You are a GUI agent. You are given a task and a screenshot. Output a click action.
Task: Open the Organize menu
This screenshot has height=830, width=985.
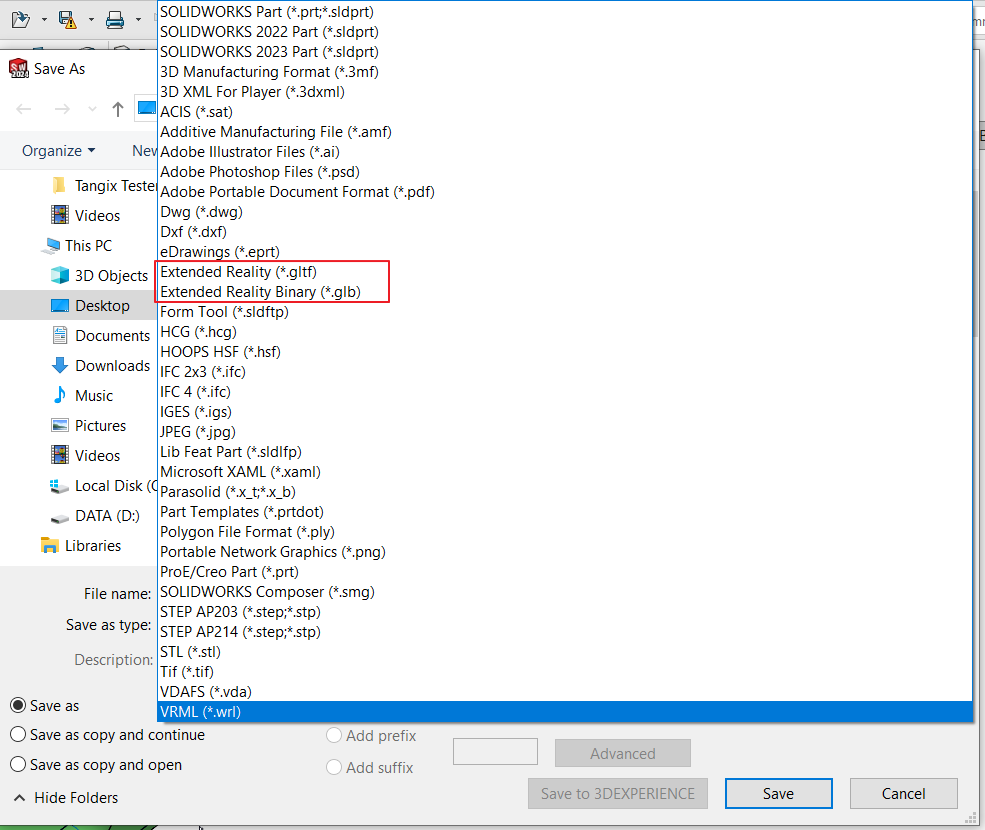[58, 151]
